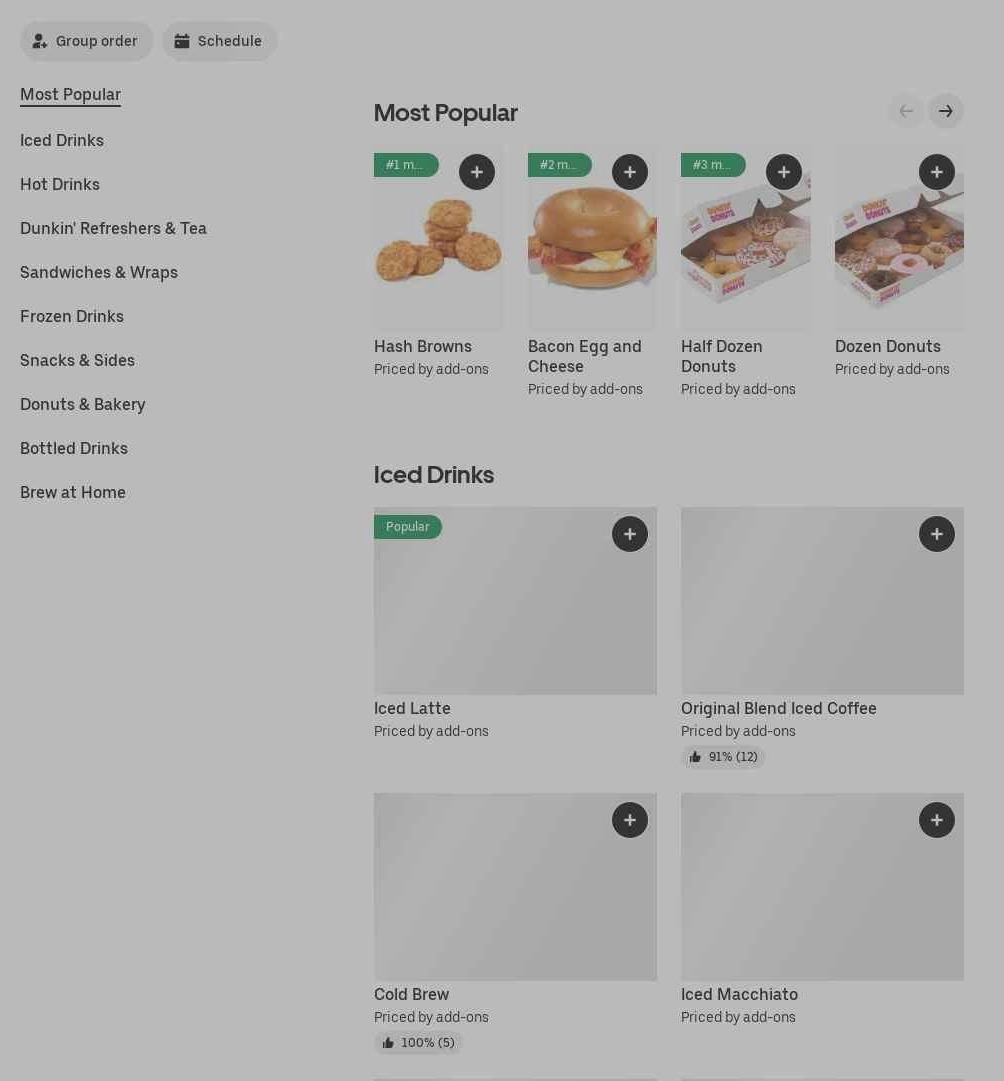Go to Dunkin' Refreshers & Tea section

(113, 228)
